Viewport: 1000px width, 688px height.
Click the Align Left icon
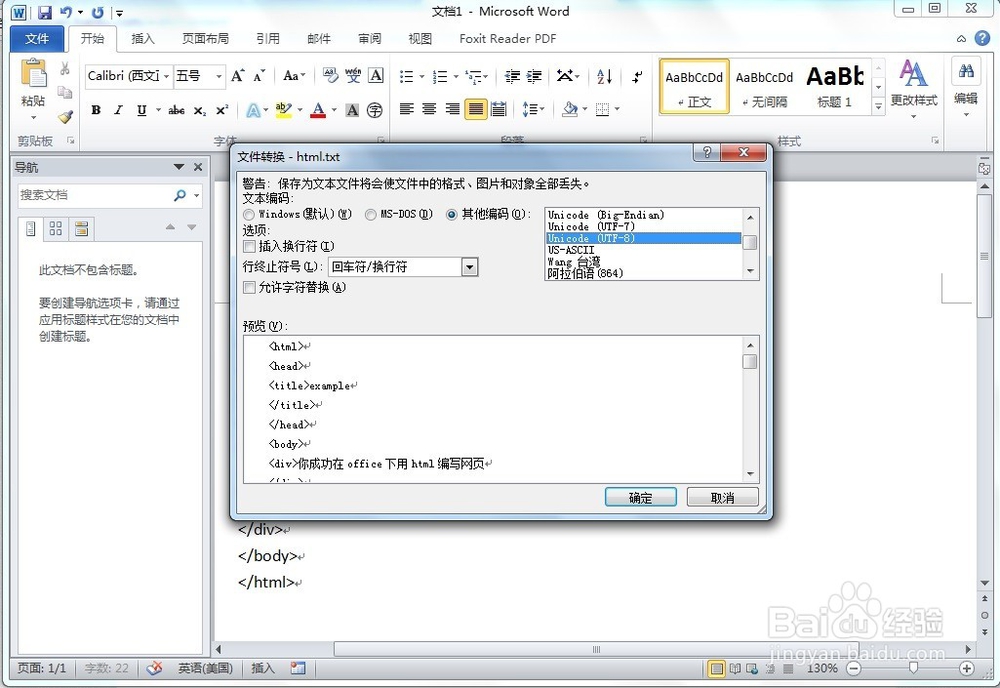406,108
